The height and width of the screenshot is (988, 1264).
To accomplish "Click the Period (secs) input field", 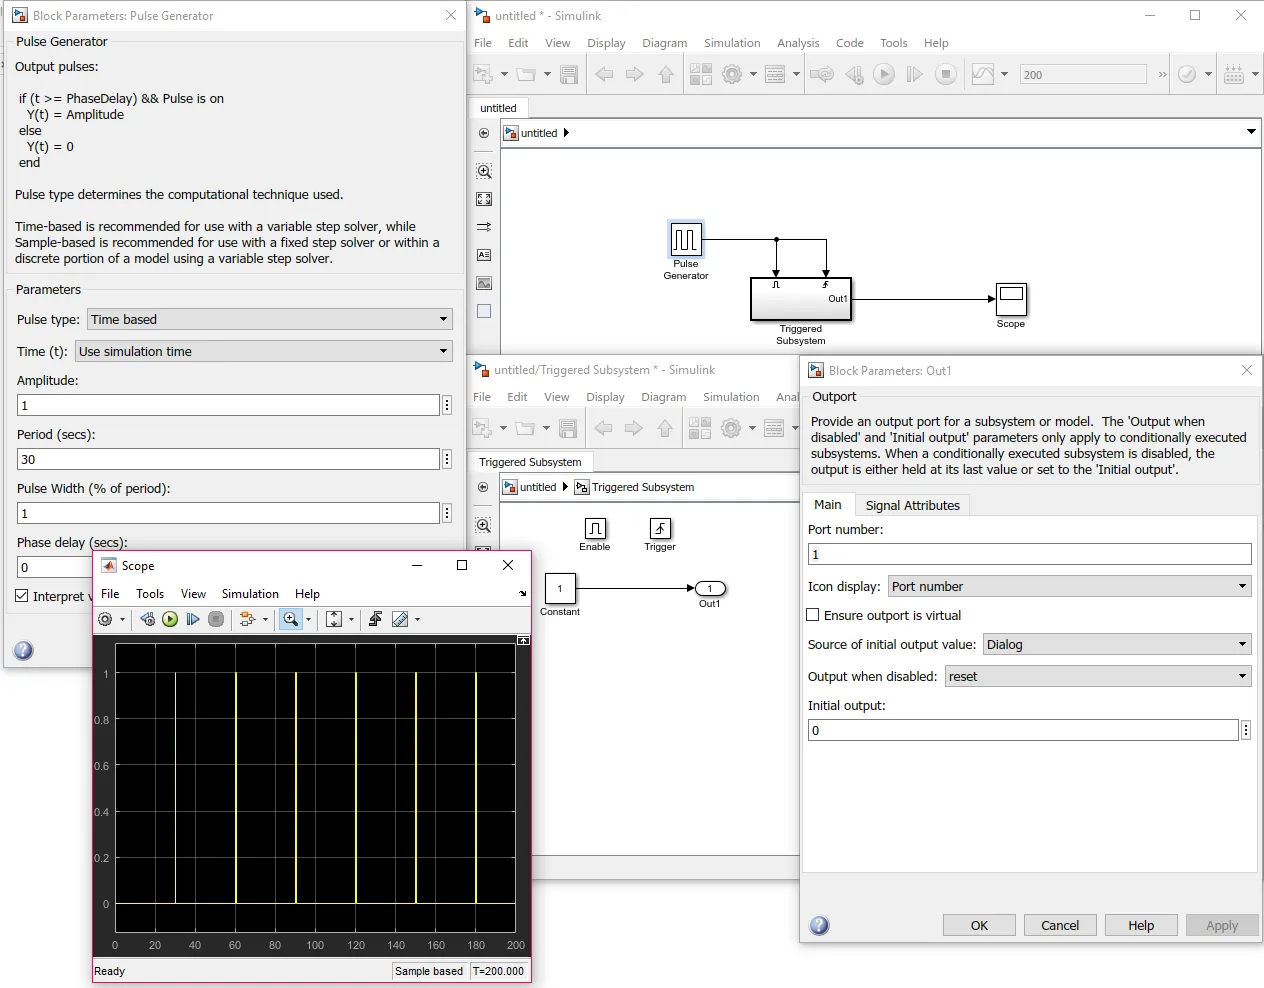I will click(x=228, y=459).
